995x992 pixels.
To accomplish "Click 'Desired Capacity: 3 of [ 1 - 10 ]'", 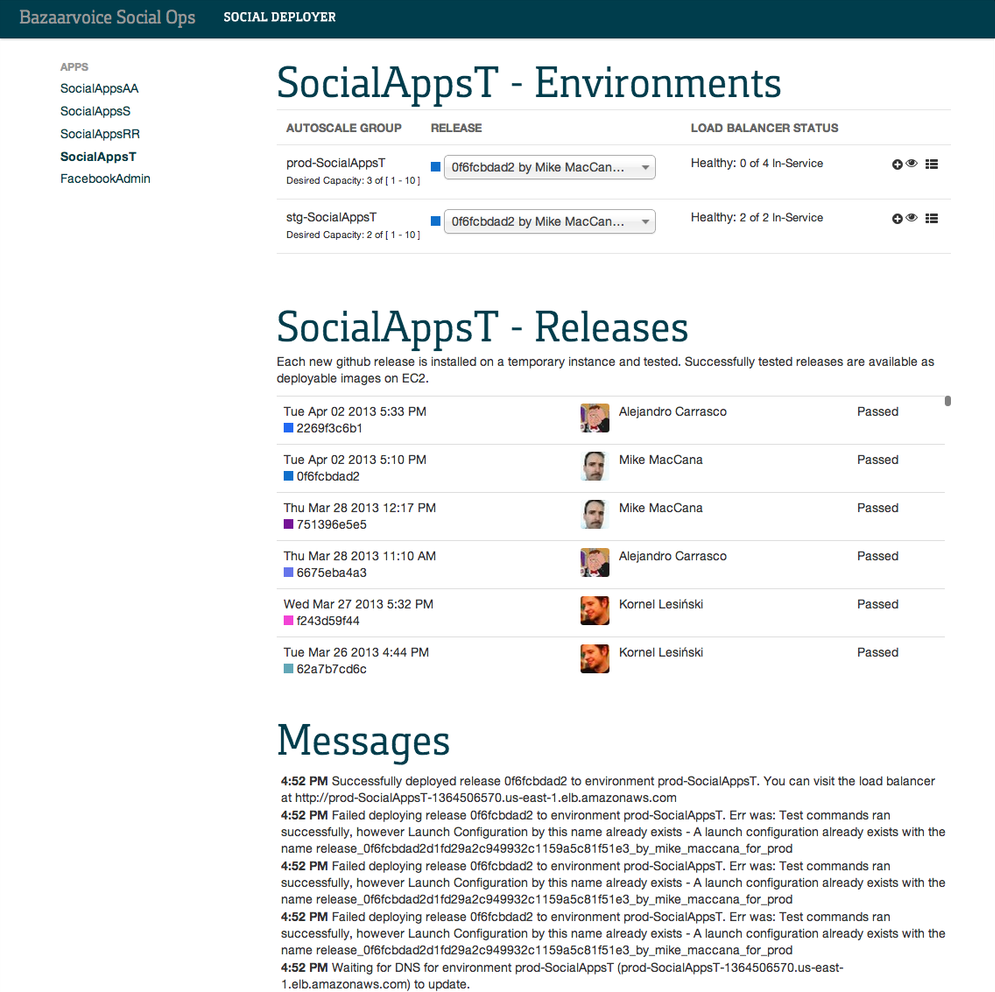I will click(x=353, y=180).
